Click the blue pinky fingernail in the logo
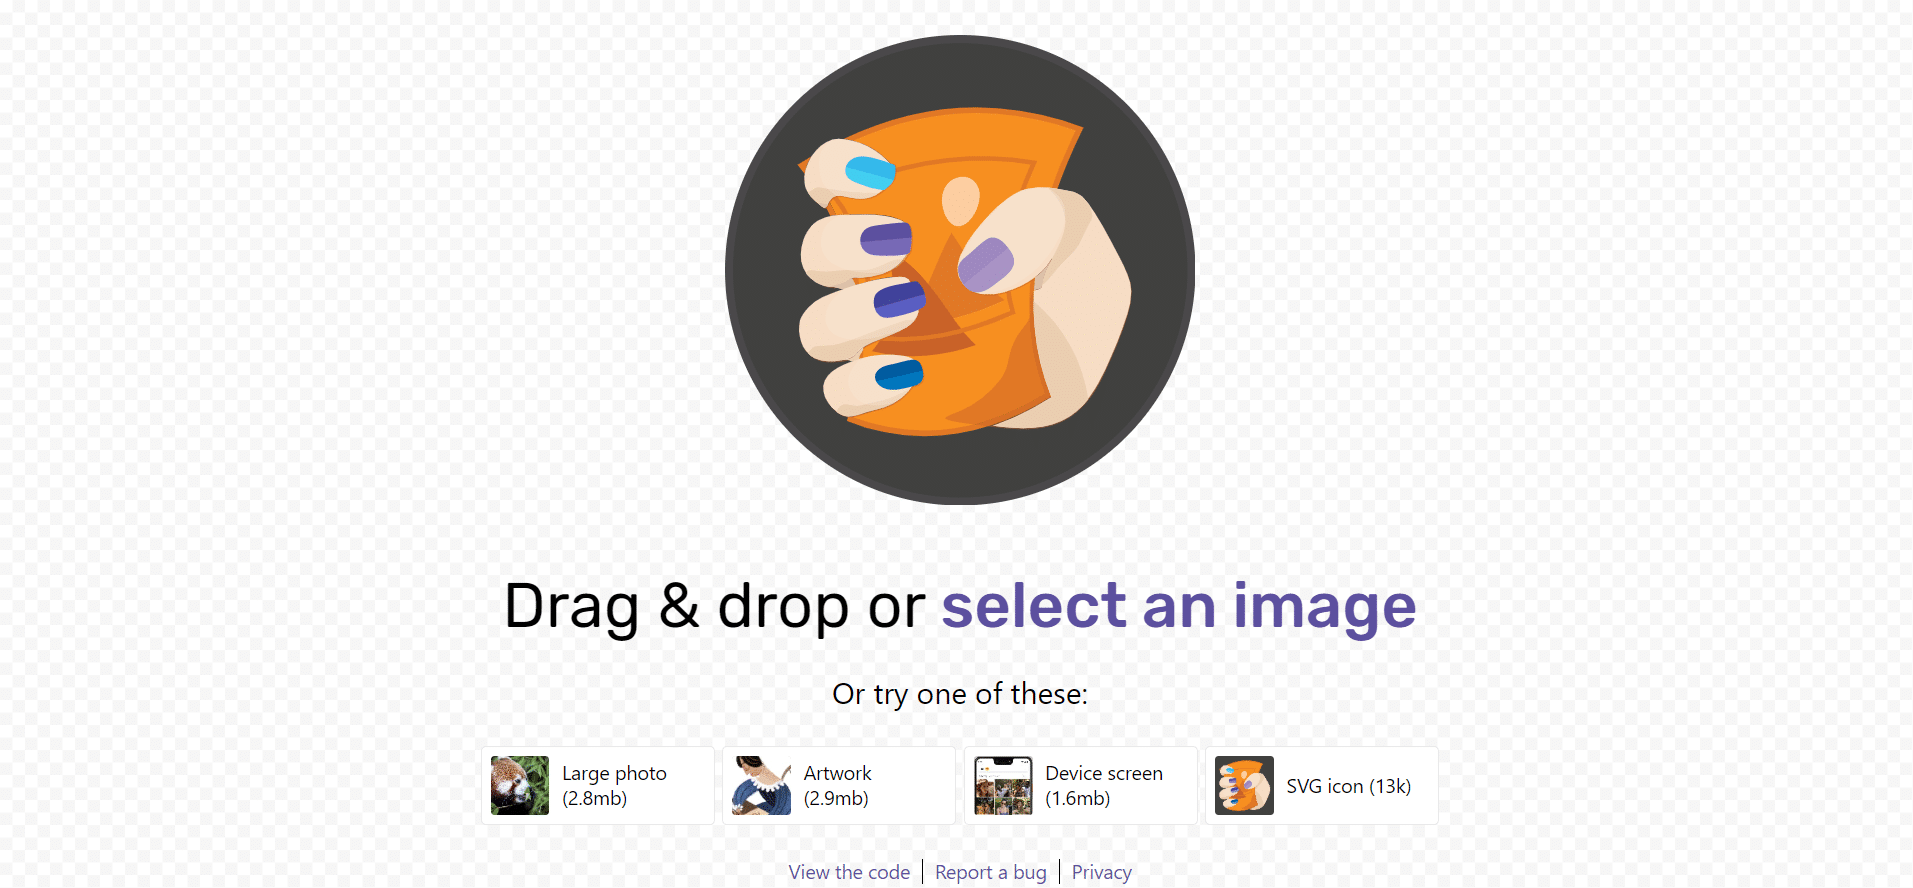The height and width of the screenshot is (888, 1913). (899, 375)
